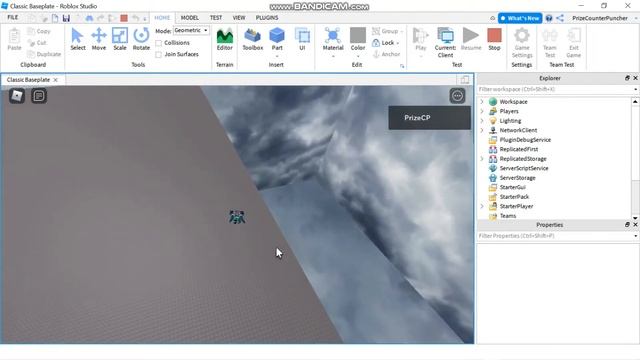Close the Explorer panel
The width and height of the screenshot is (640, 360).
pos(635,78)
